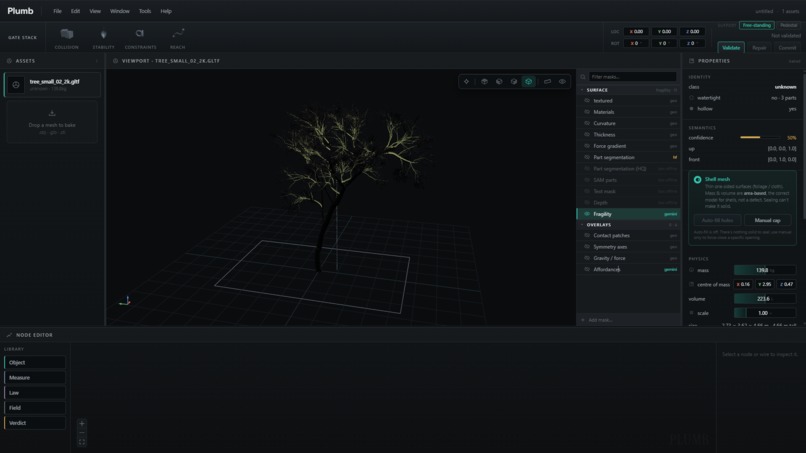Open the Collision gate

(67, 39)
